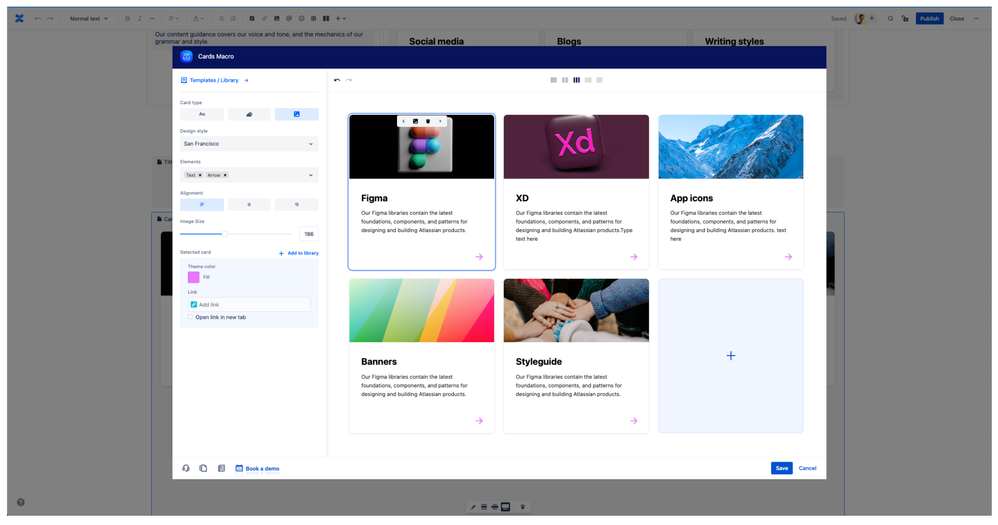This screenshot has height=525, width=998.
Task: Open the text color dropdown in editor
Action: pyautogui.click(x=199, y=18)
